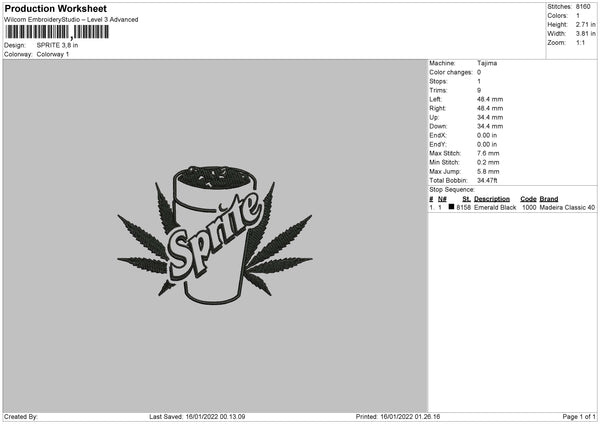This screenshot has height=424, width=600.
Task: Click the Height value 2.71 in
Action: (x=585, y=24)
